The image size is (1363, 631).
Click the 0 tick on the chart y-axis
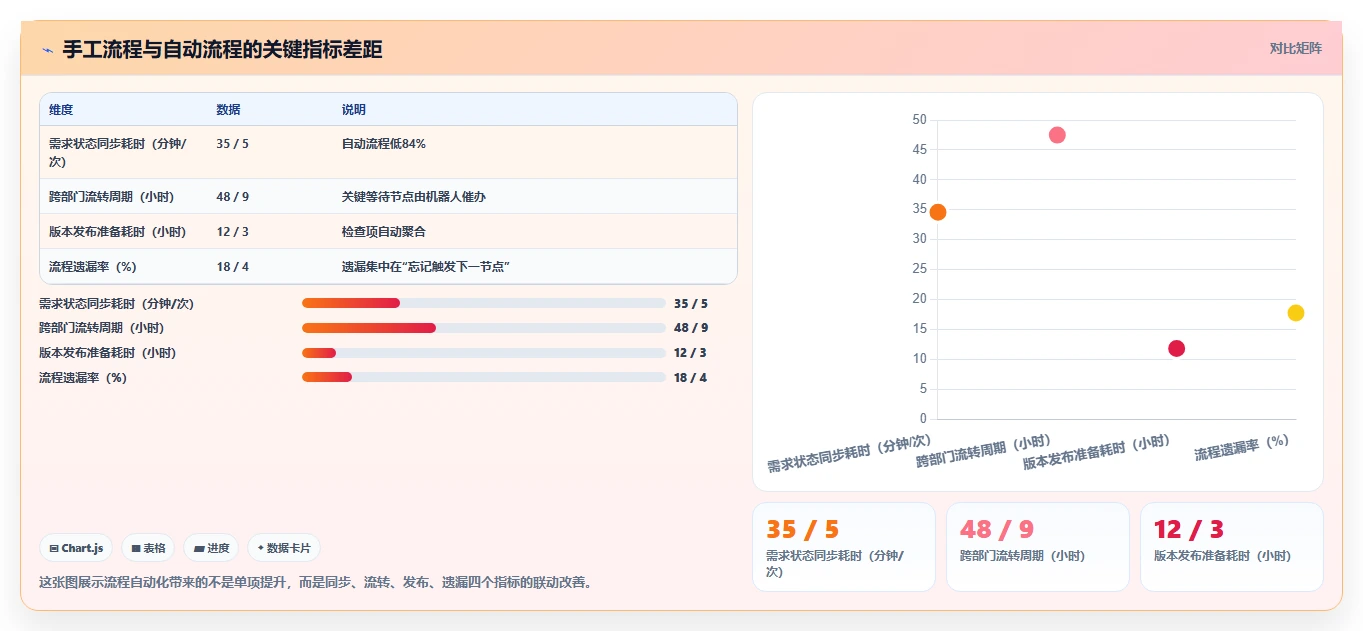(x=923, y=419)
